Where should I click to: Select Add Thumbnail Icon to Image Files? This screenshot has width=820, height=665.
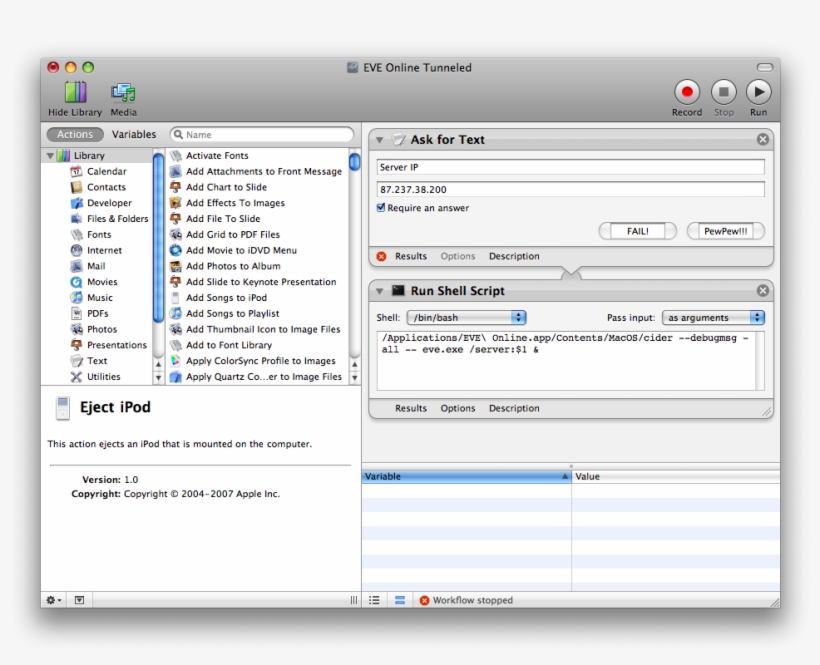[x=255, y=329]
